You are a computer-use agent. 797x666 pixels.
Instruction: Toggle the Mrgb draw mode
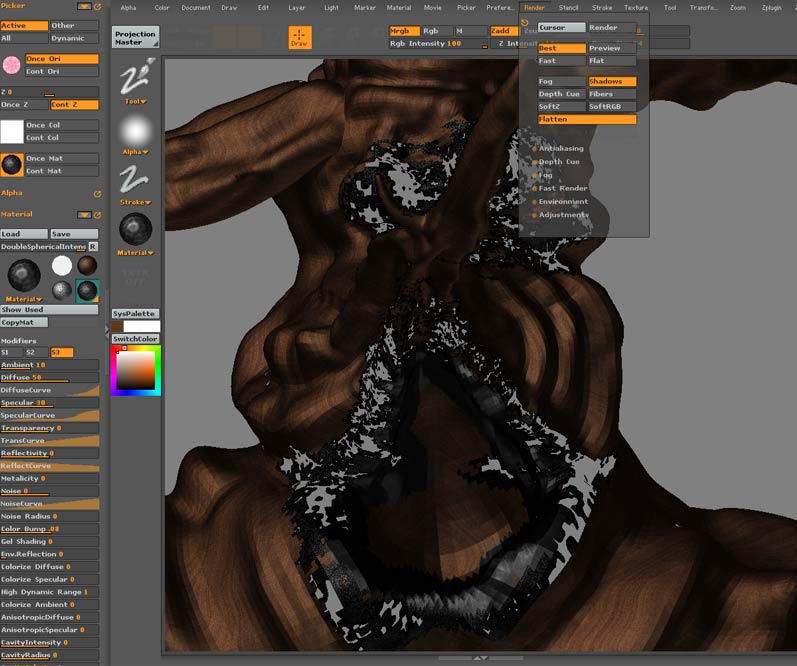(404, 31)
